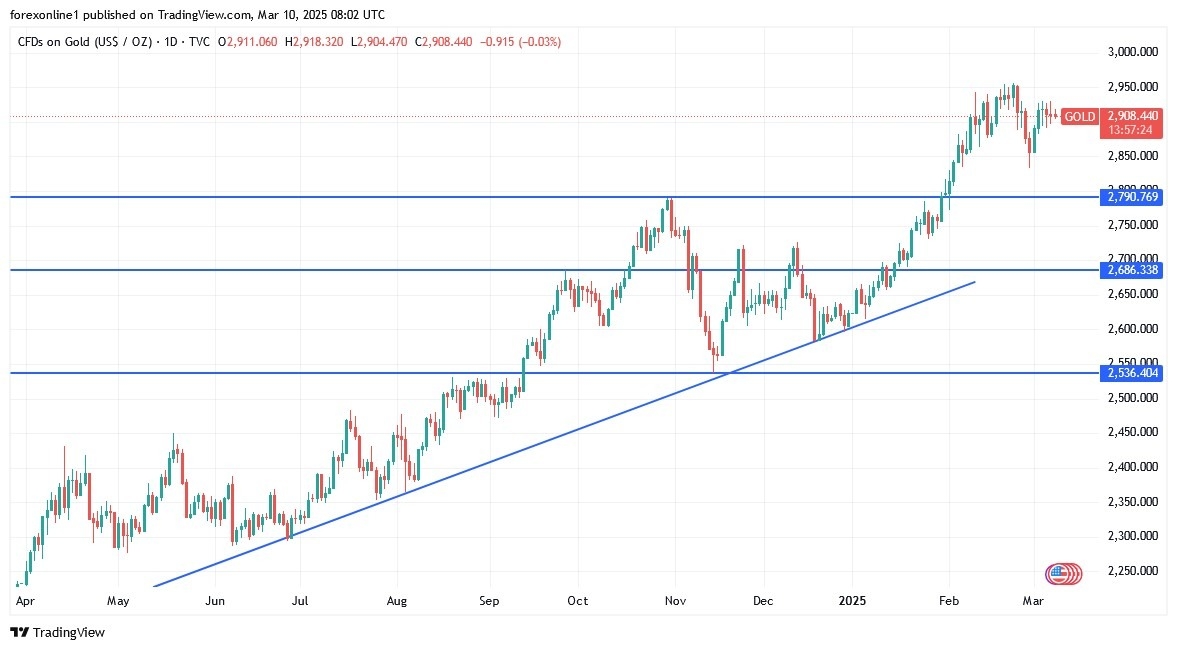Image resolution: width=1177 pixels, height=650 pixels.
Task: Click the 2,650.000 price axis label
Action: (1133, 294)
